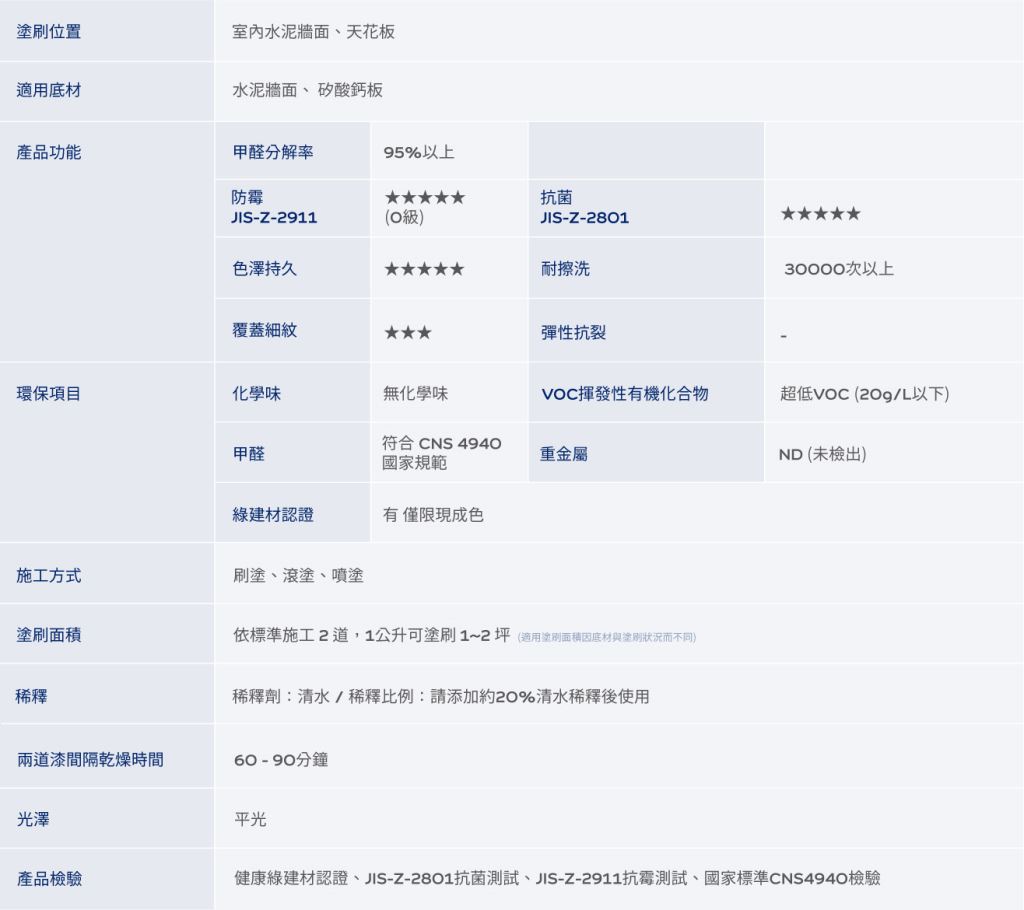Select the 塗刷位置 row heading
Viewport: 1024px width, 910px height.
pos(49,31)
